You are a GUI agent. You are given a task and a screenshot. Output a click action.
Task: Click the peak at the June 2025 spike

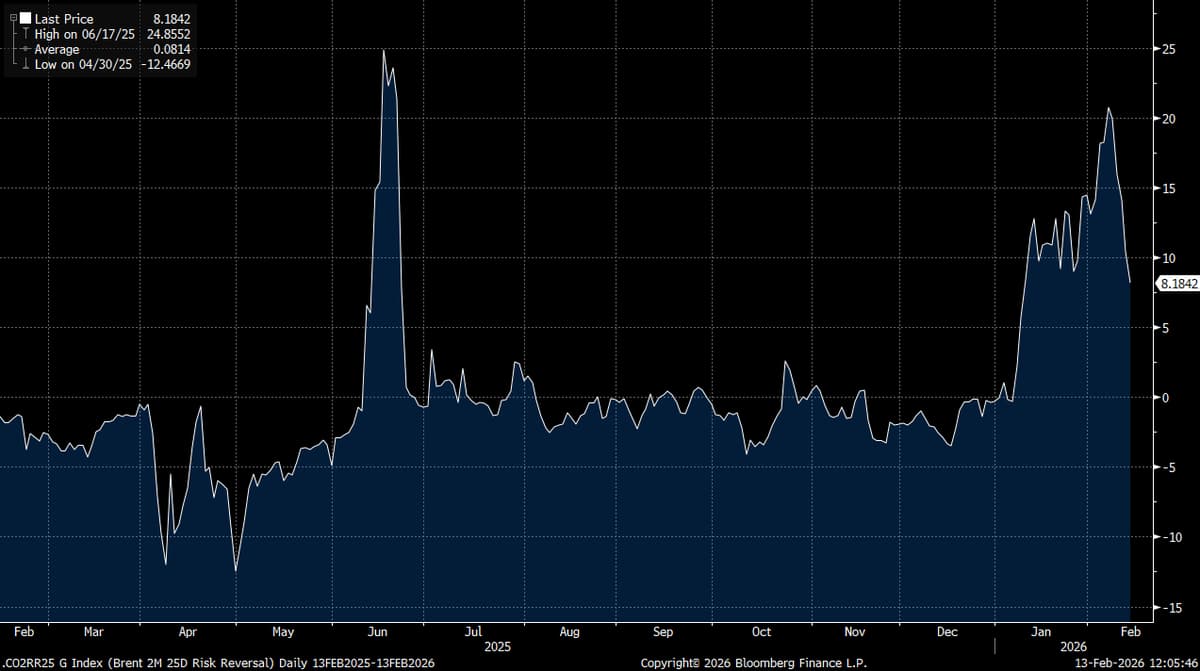tap(385, 48)
